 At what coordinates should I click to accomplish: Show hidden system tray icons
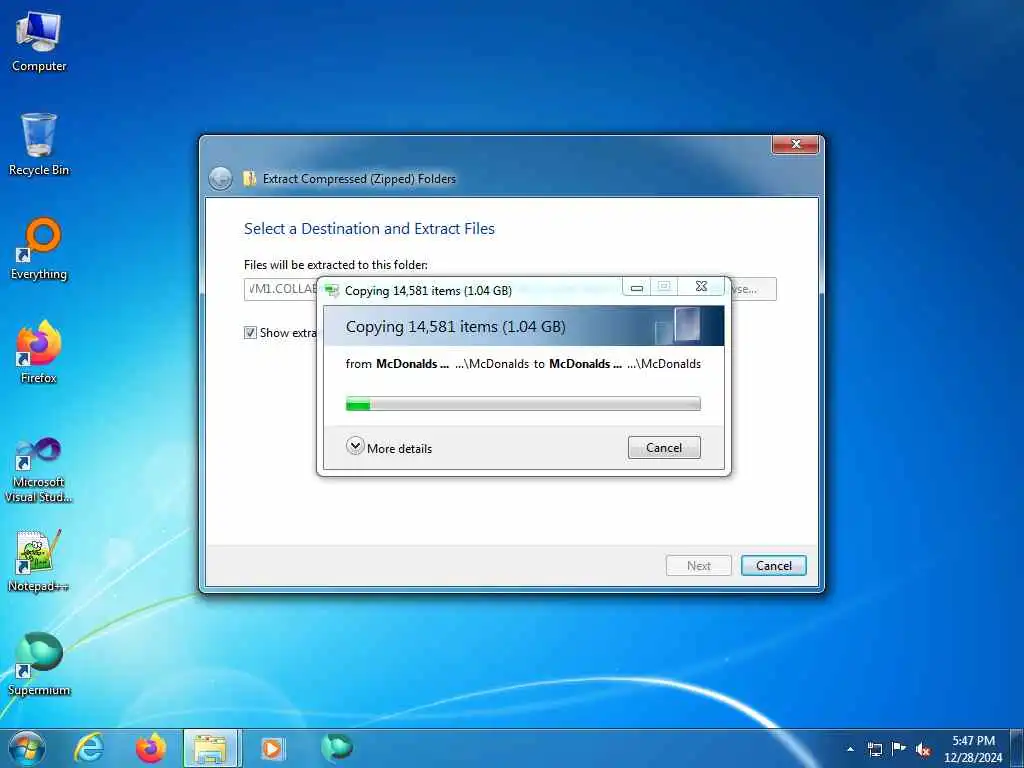pos(850,749)
